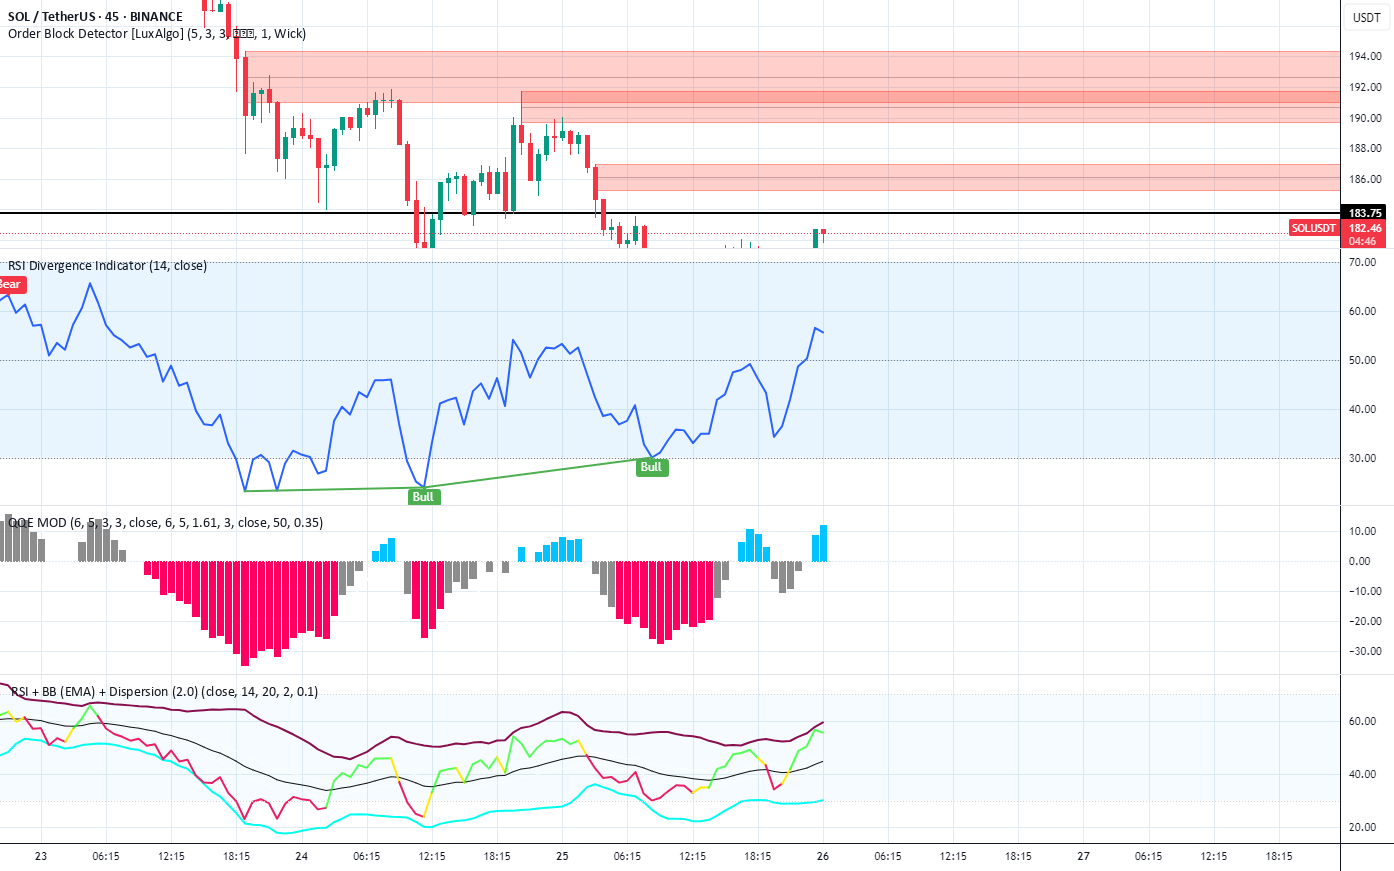The image size is (1394, 871).
Task: Select the QQE MOD indicator legend
Action: click(x=165, y=522)
